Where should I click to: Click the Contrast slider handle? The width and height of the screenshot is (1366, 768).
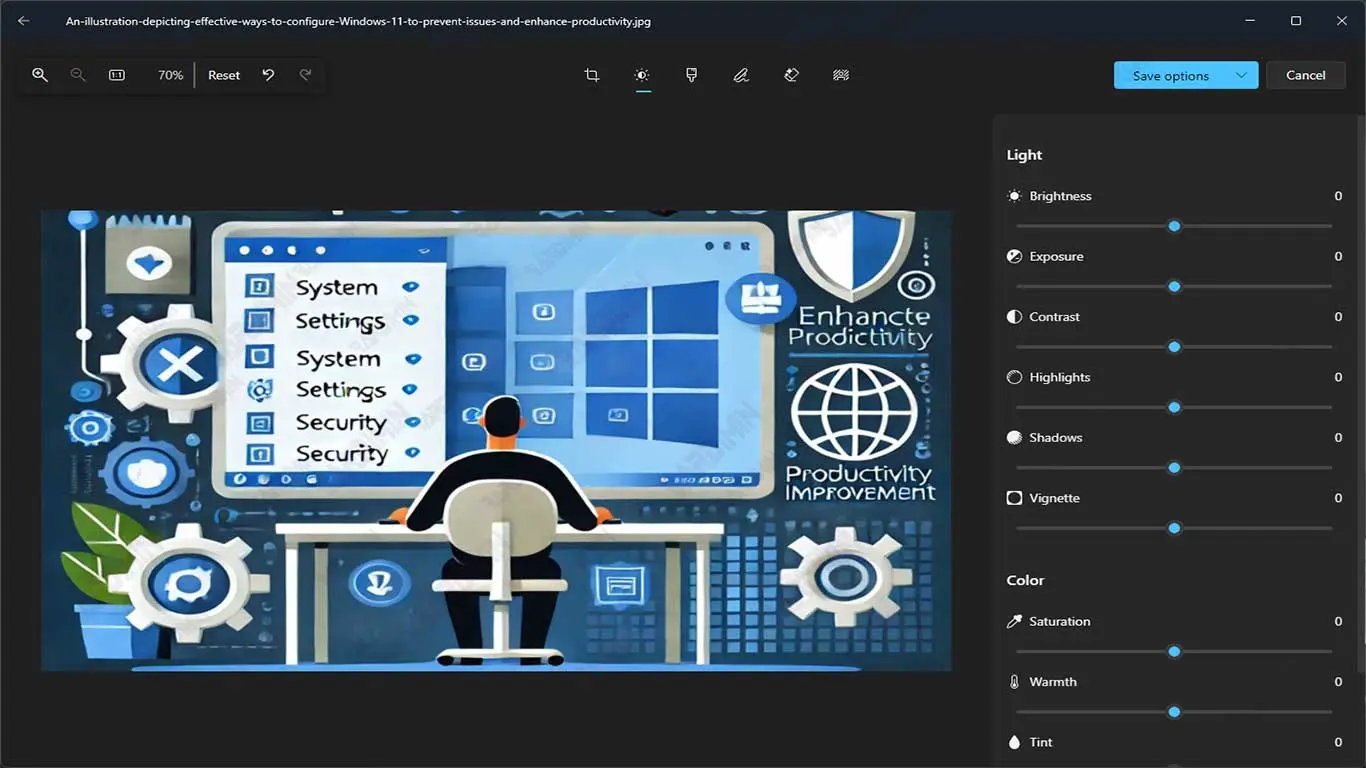click(x=1175, y=347)
